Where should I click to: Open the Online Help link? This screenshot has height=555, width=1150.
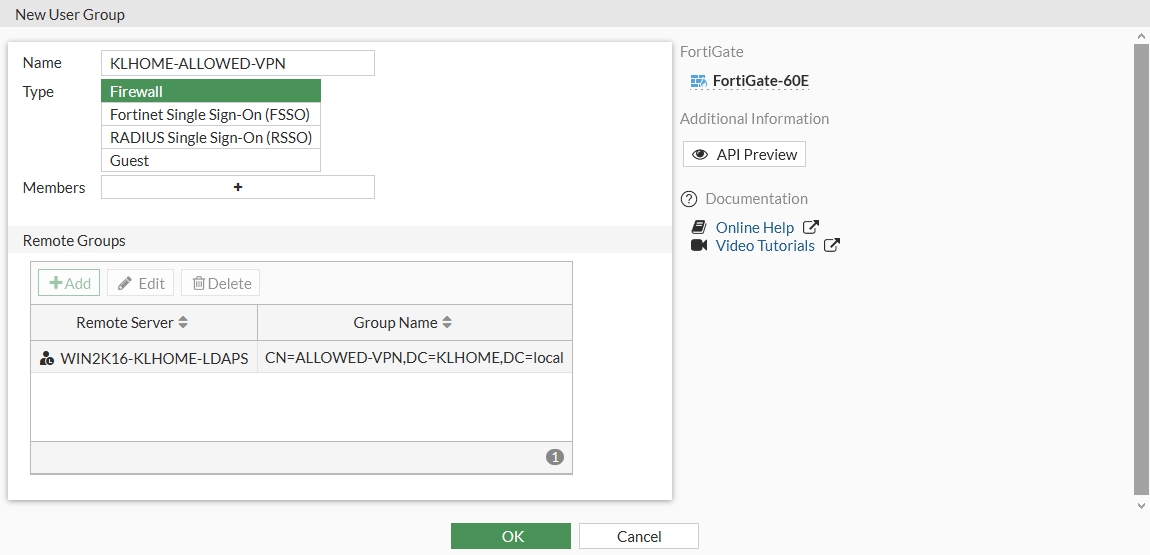click(x=755, y=228)
